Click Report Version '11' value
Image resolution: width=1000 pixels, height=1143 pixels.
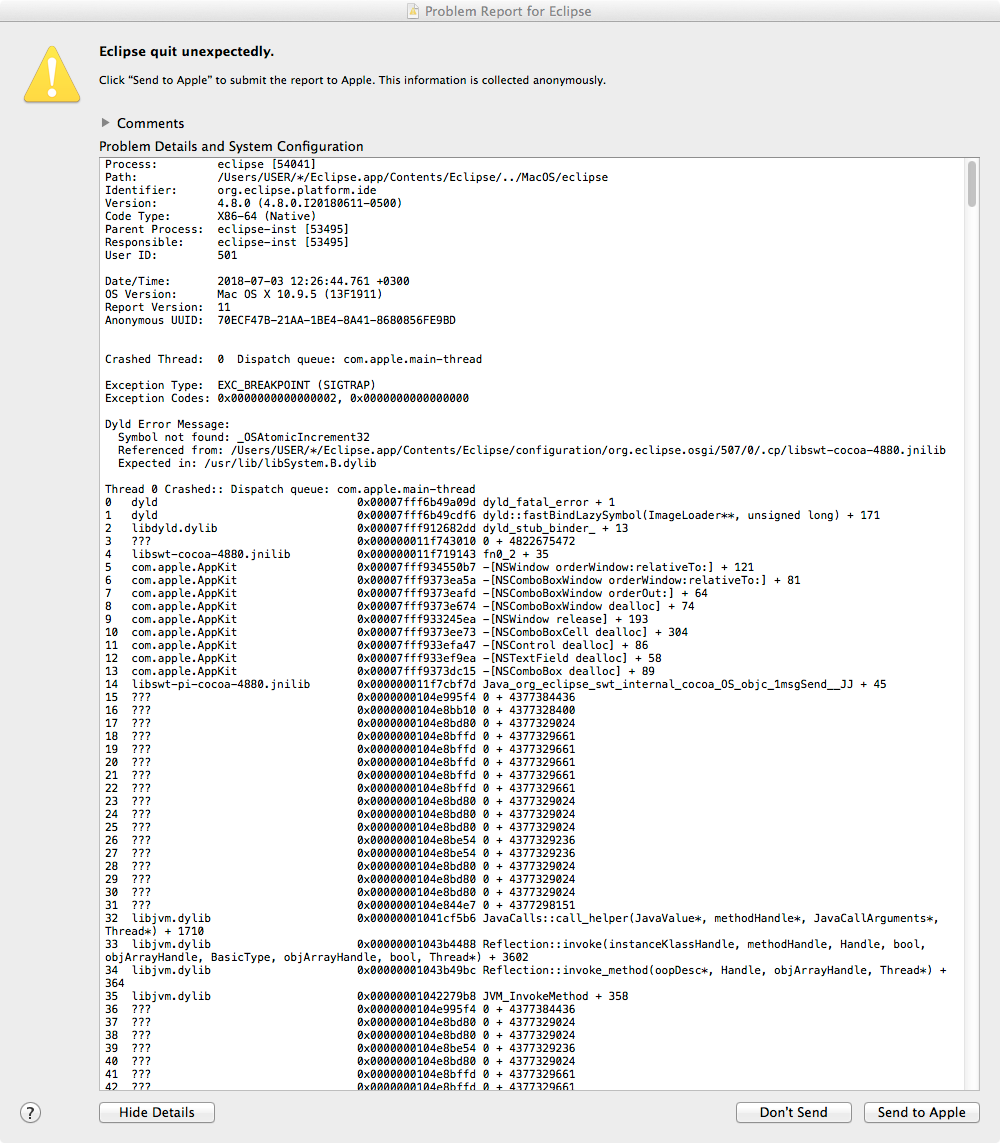[x=224, y=308]
